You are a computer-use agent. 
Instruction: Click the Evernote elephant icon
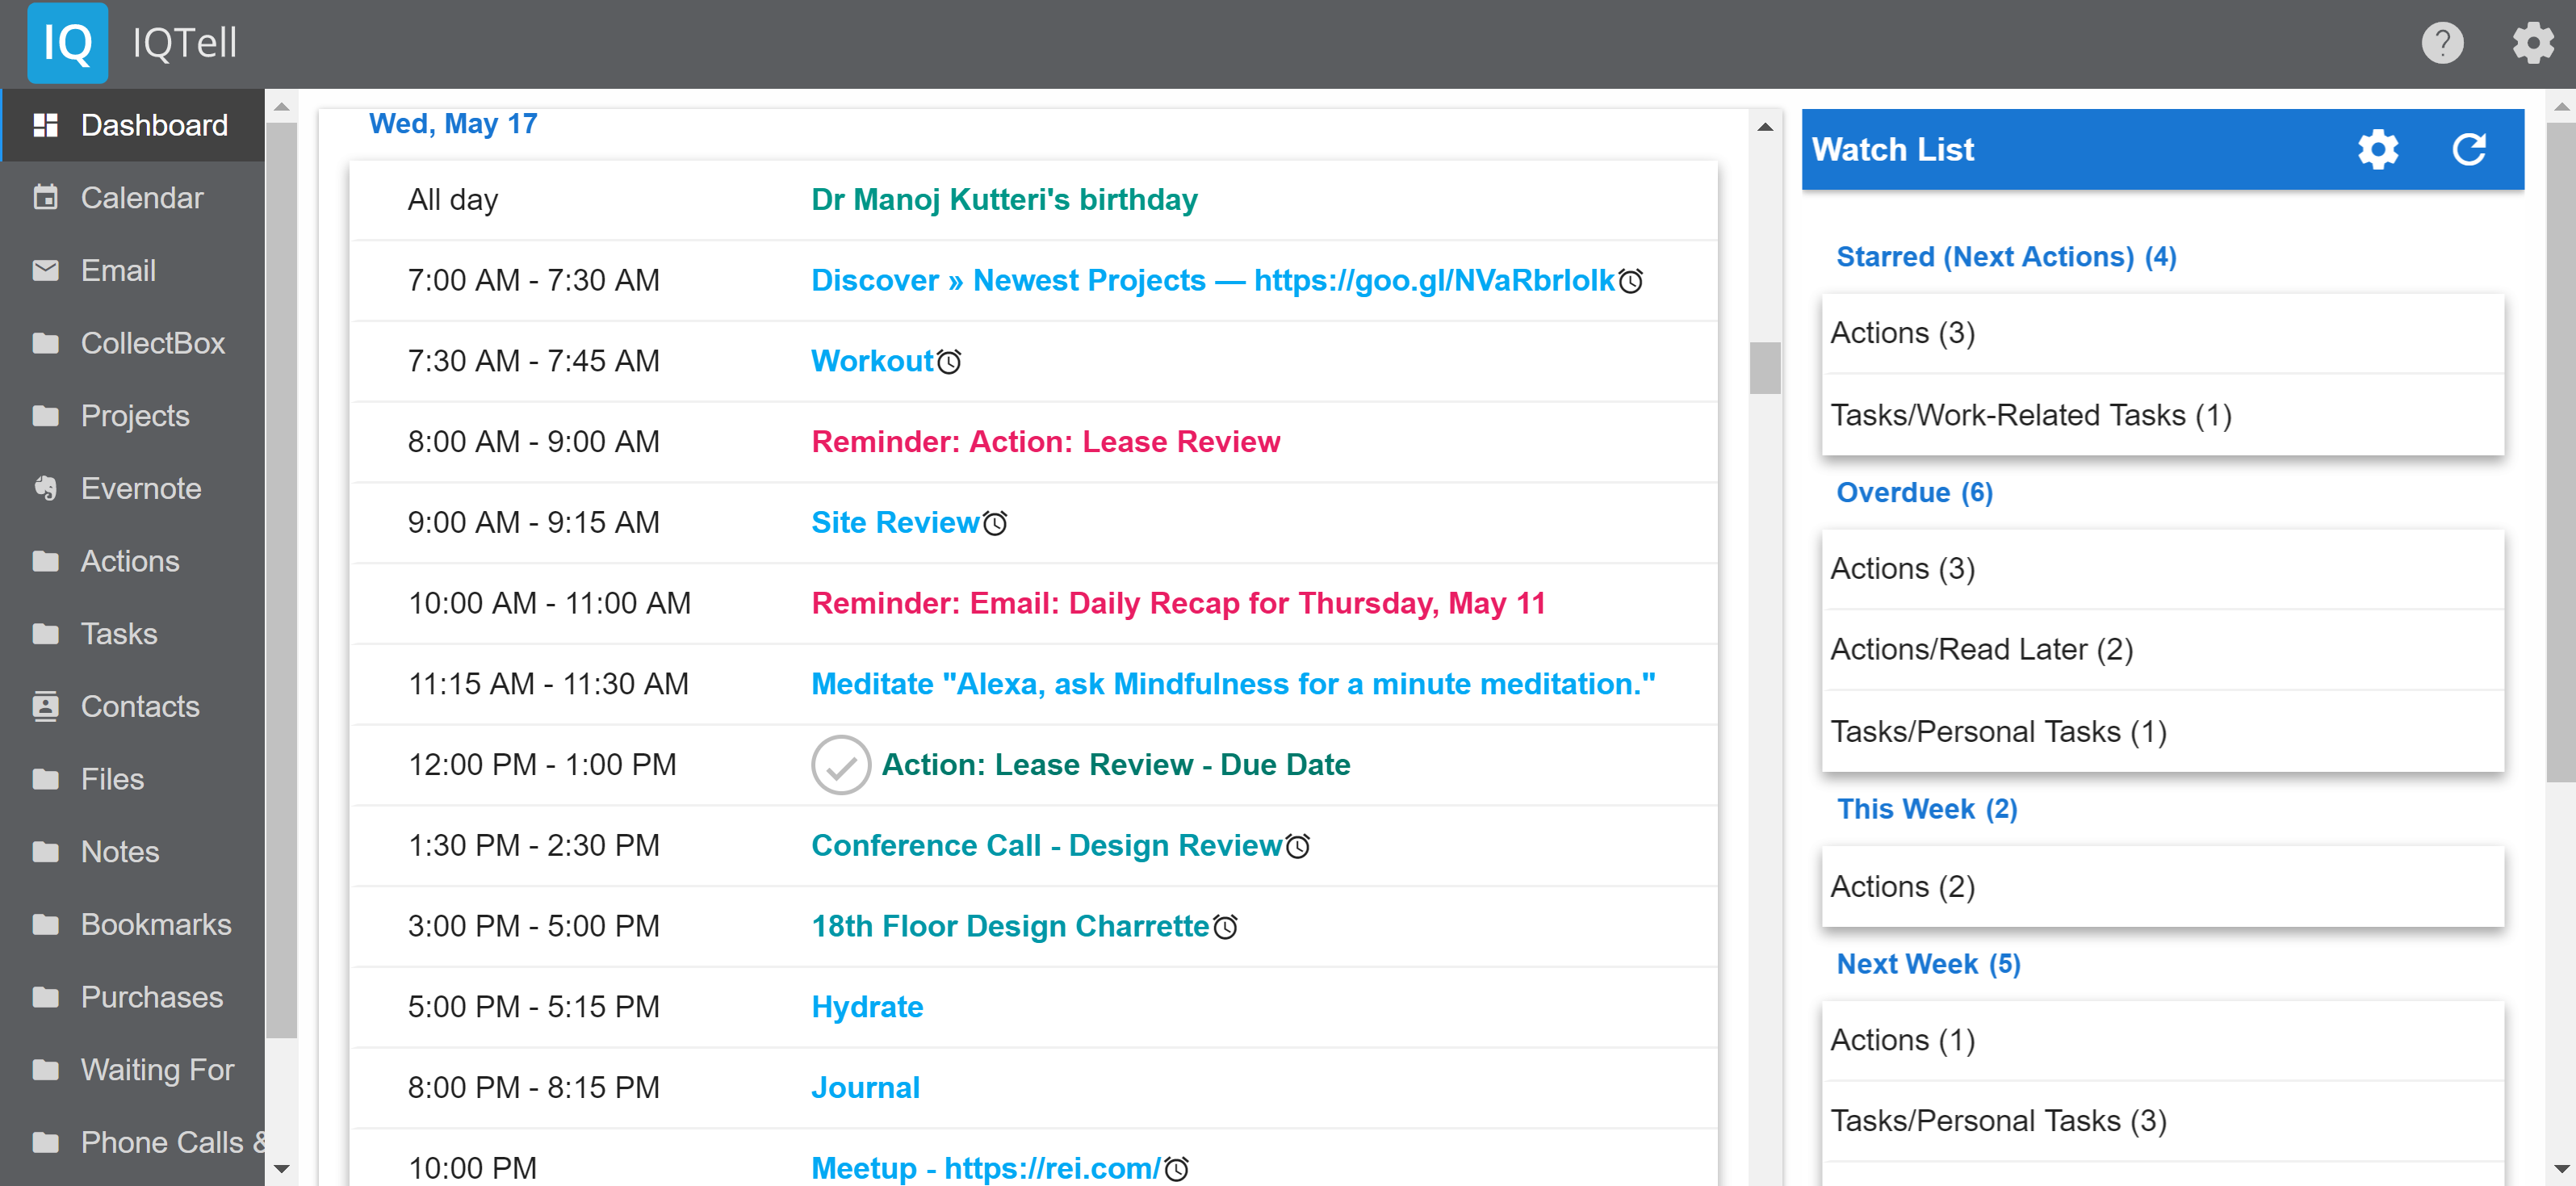pyautogui.click(x=45, y=488)
